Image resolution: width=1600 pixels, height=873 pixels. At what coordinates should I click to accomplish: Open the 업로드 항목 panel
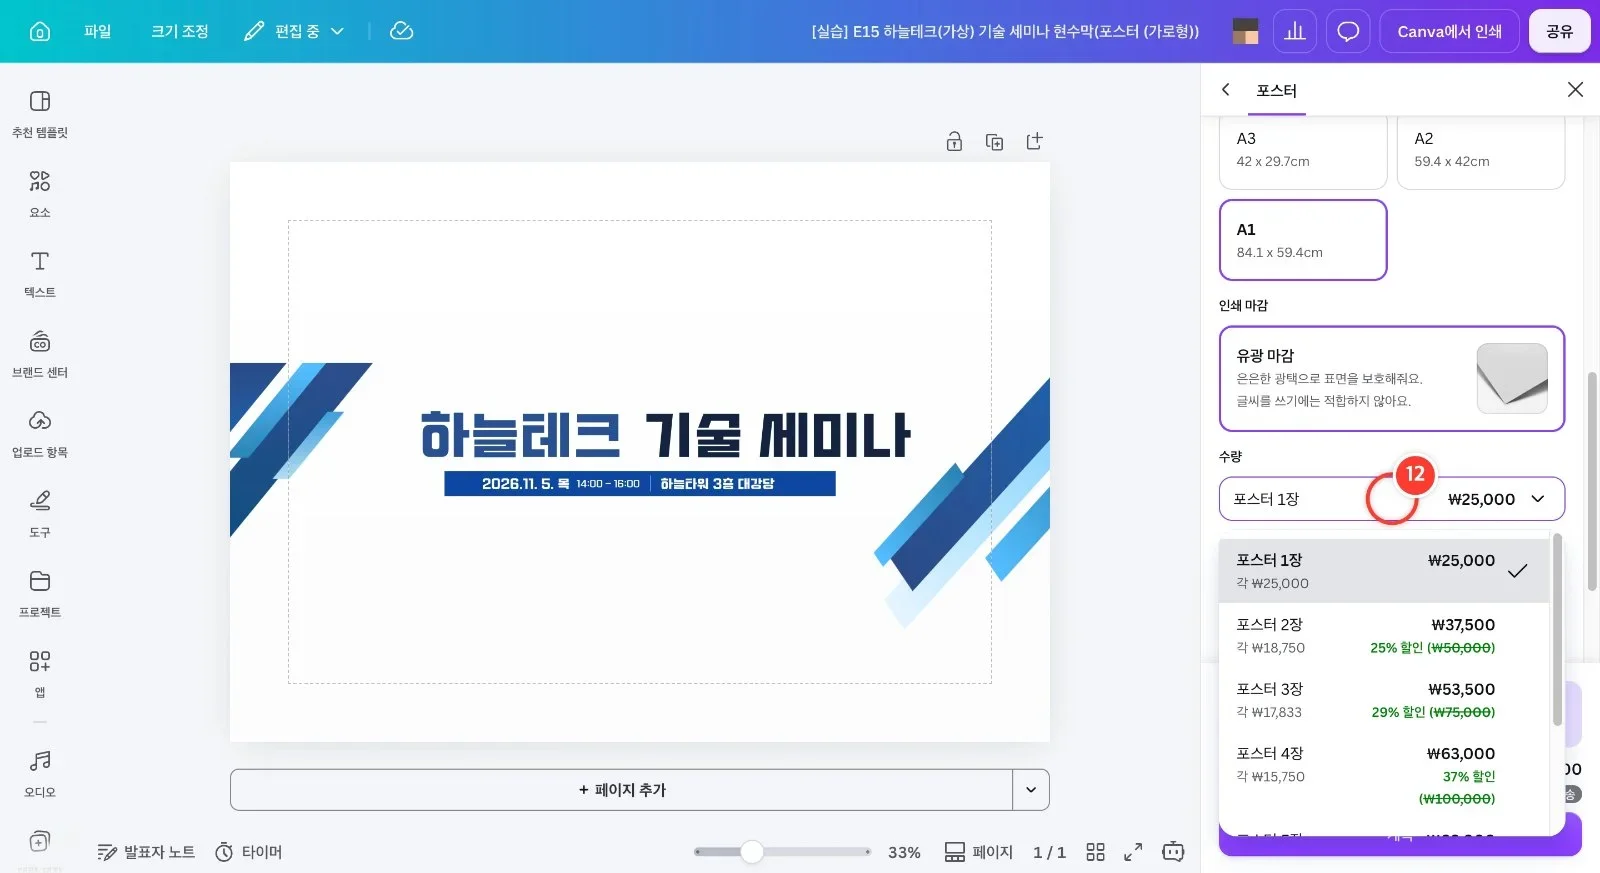click(40, 433)
